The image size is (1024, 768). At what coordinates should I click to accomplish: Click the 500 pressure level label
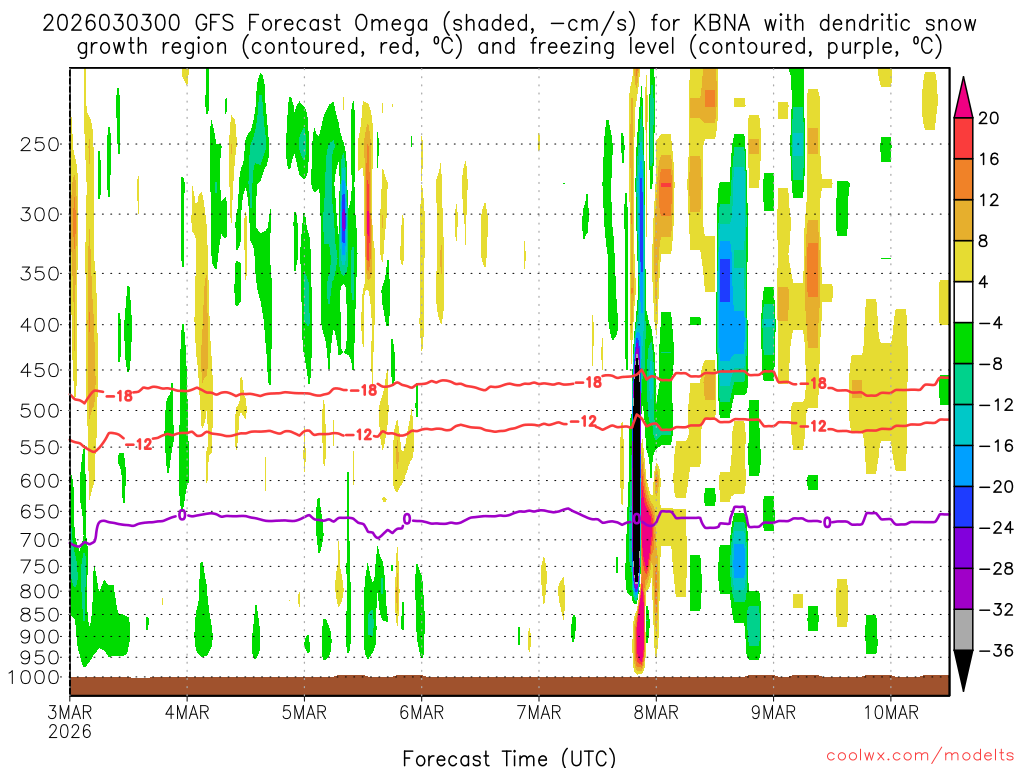40,411
